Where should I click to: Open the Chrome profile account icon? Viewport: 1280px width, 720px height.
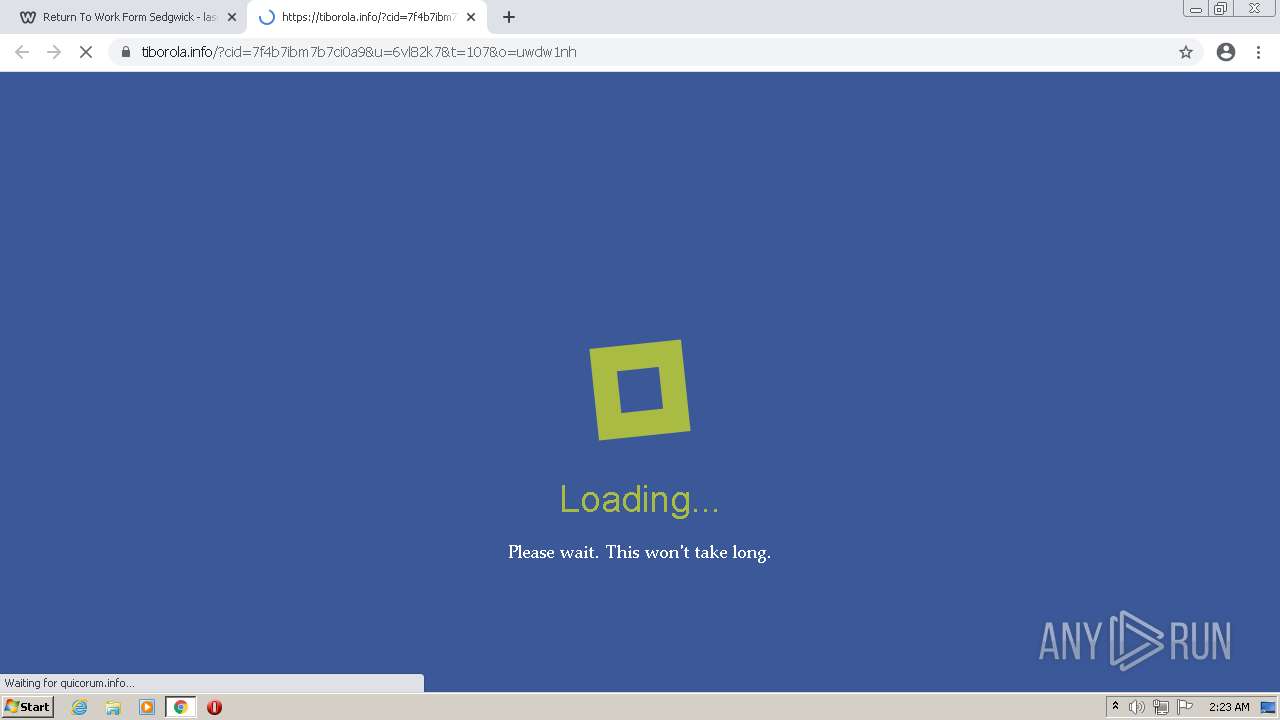[1226, 52]
